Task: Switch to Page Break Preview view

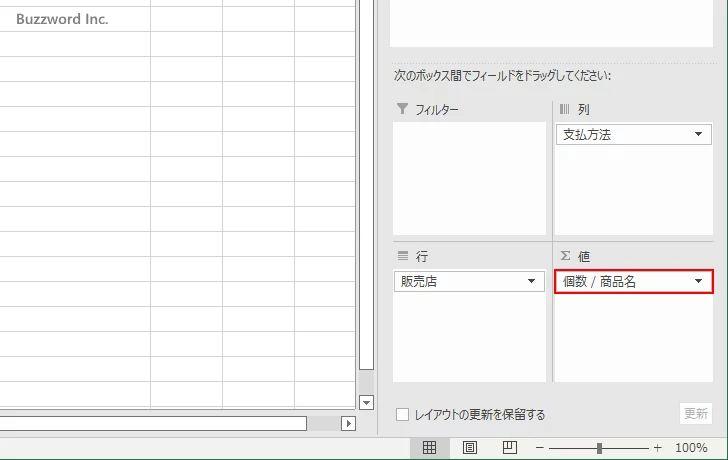Action: [x=509, y=447]
